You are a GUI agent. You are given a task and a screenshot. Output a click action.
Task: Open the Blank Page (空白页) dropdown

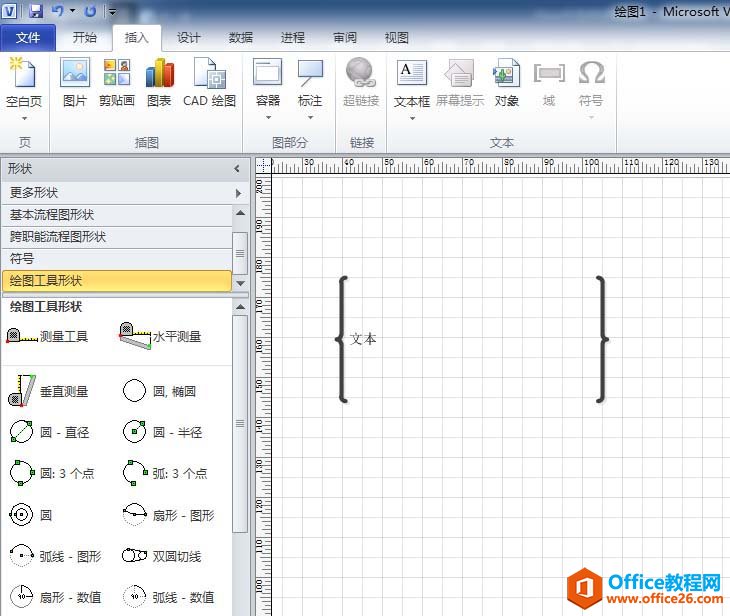point(24,118)
